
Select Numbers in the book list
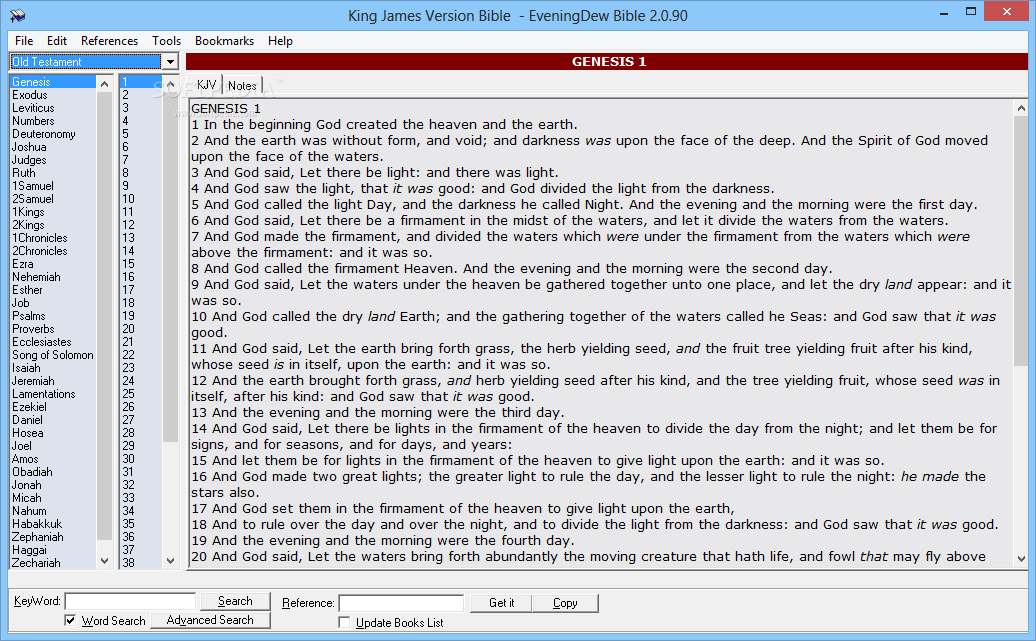(x=53, y=121)
